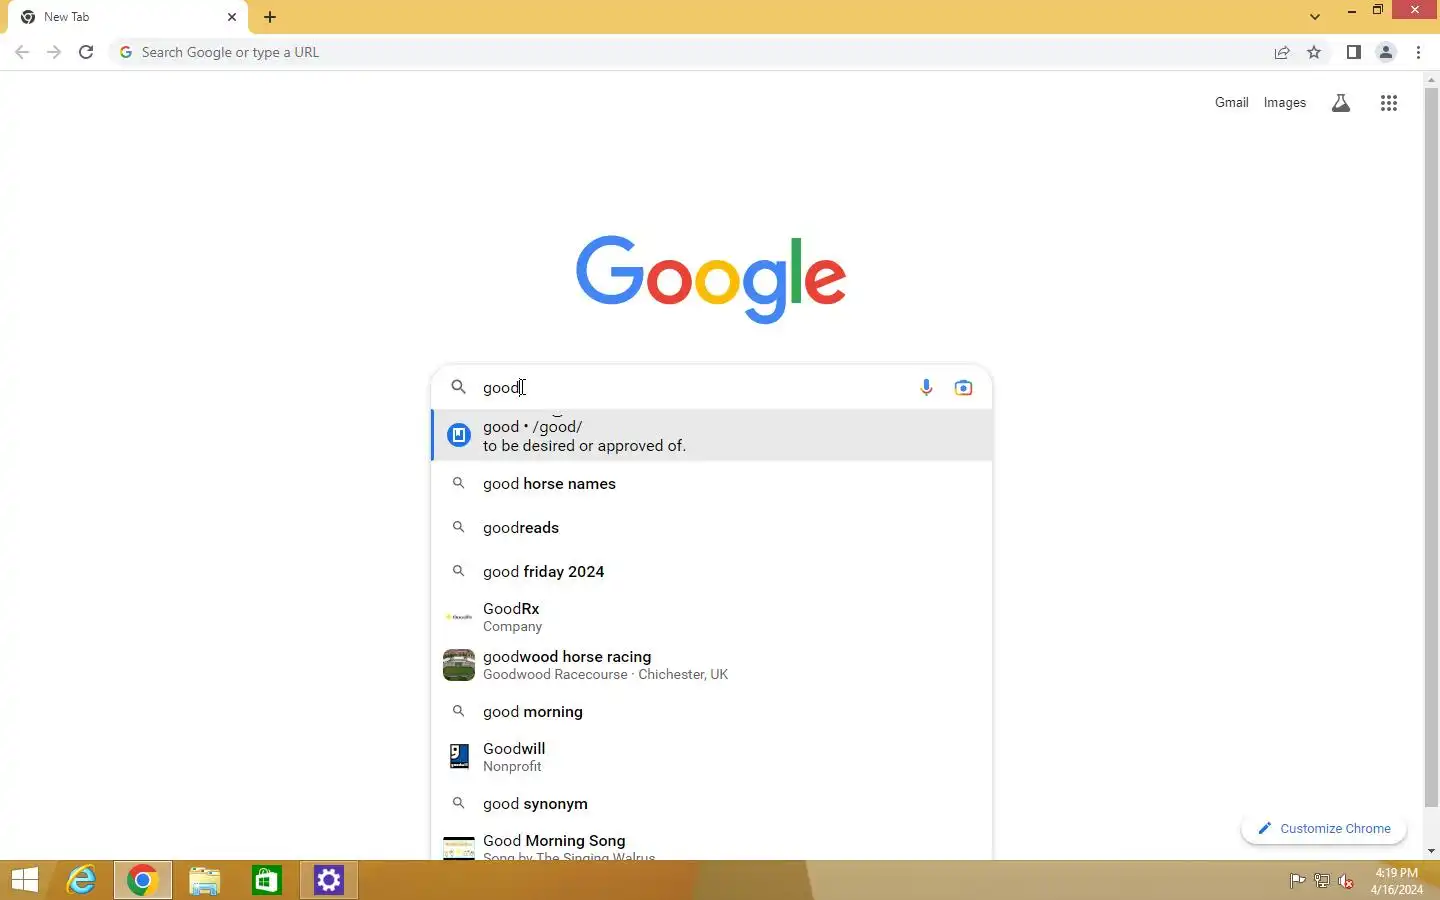Open the Settings gear taskbar app
Image resolution: width=1440 pixels, height=900 pixels.
point(329,880)
